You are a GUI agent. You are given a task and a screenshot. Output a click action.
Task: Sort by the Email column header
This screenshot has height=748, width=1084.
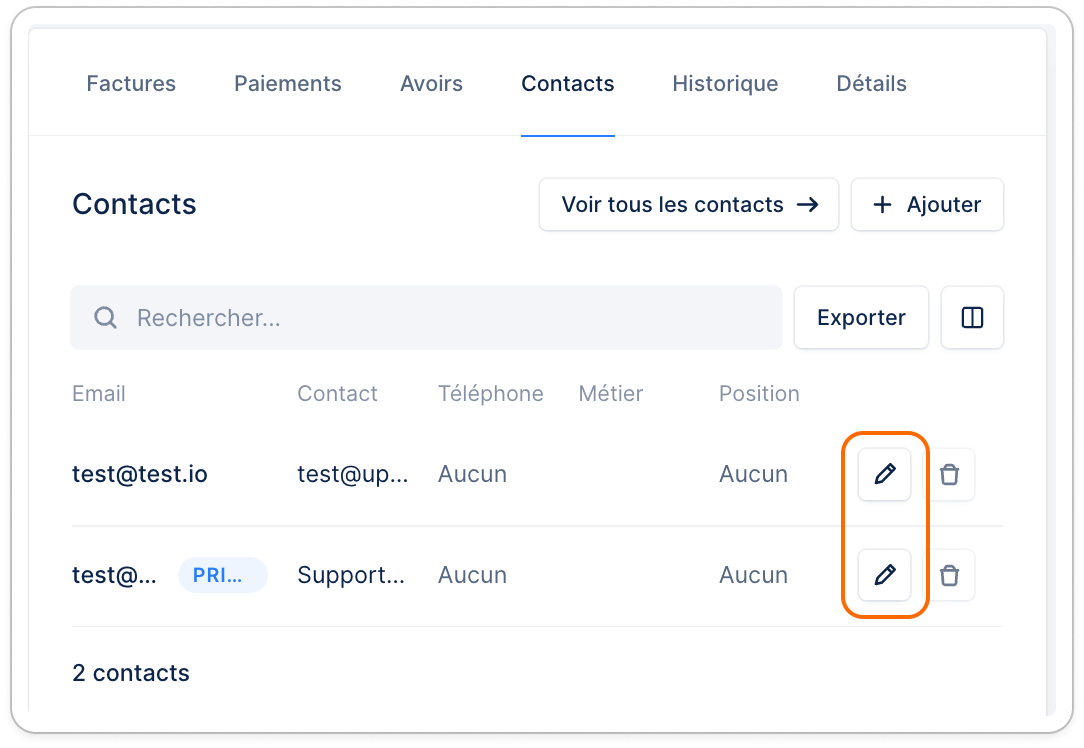pyautogui.click(x=99, y=394)
